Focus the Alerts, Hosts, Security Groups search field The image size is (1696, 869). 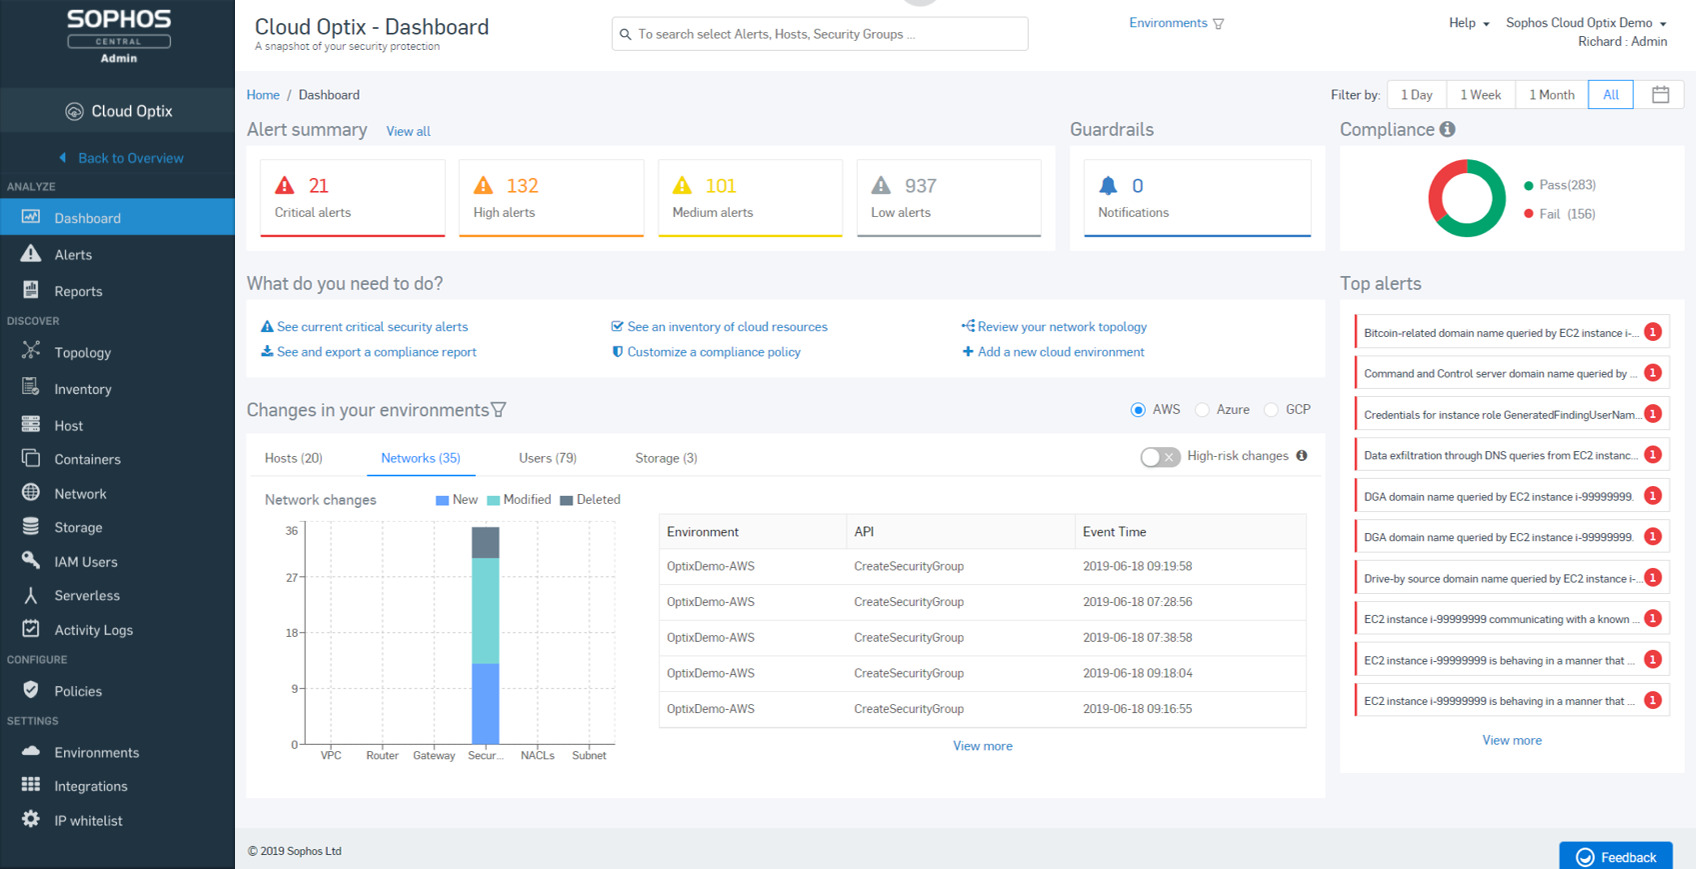819,34
